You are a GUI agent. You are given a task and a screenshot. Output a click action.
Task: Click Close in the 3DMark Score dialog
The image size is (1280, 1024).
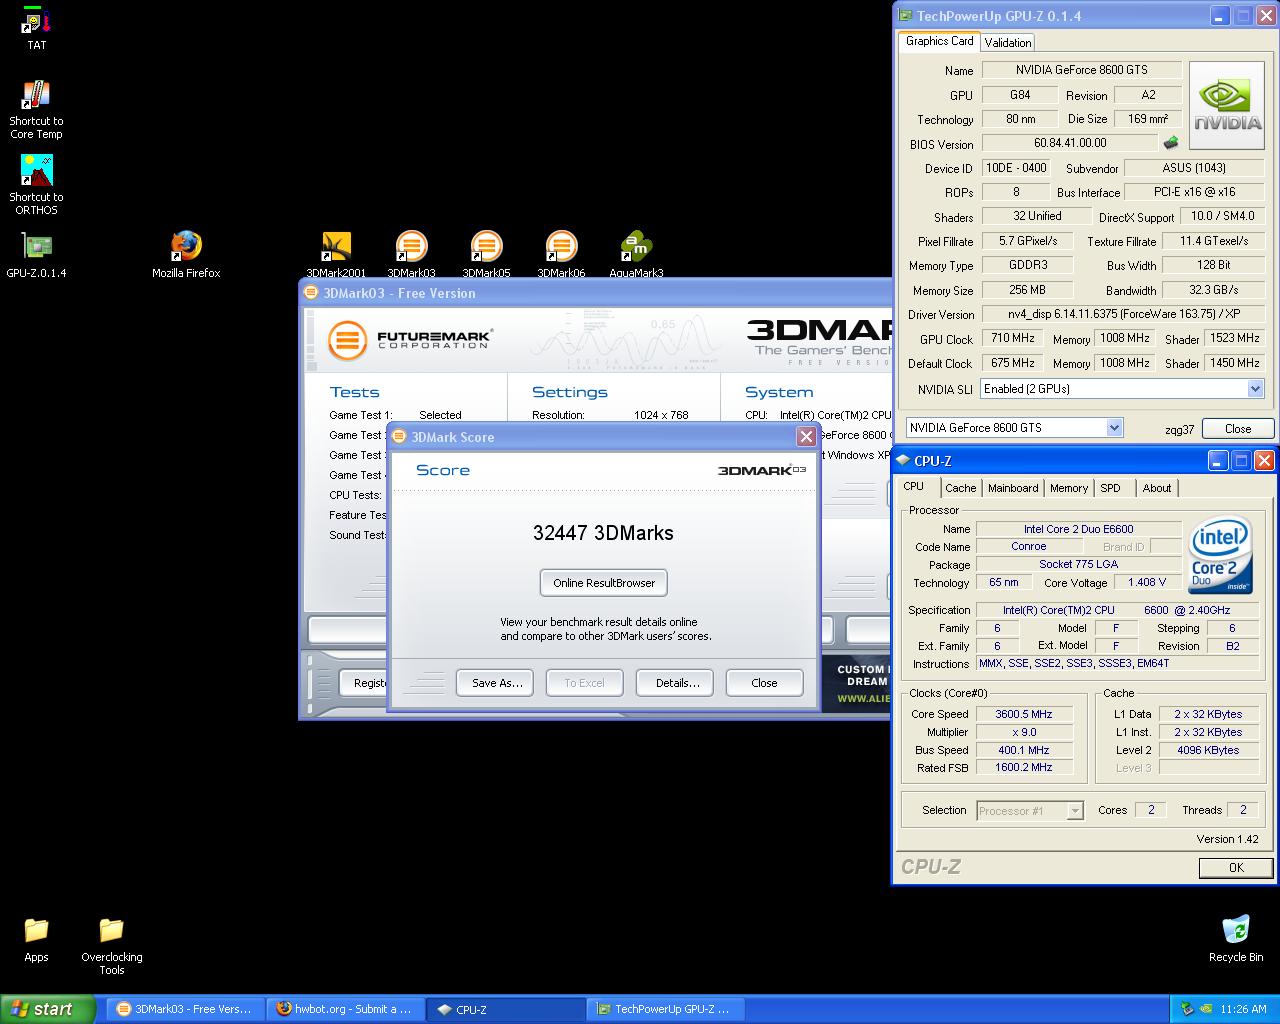[764, 683]
